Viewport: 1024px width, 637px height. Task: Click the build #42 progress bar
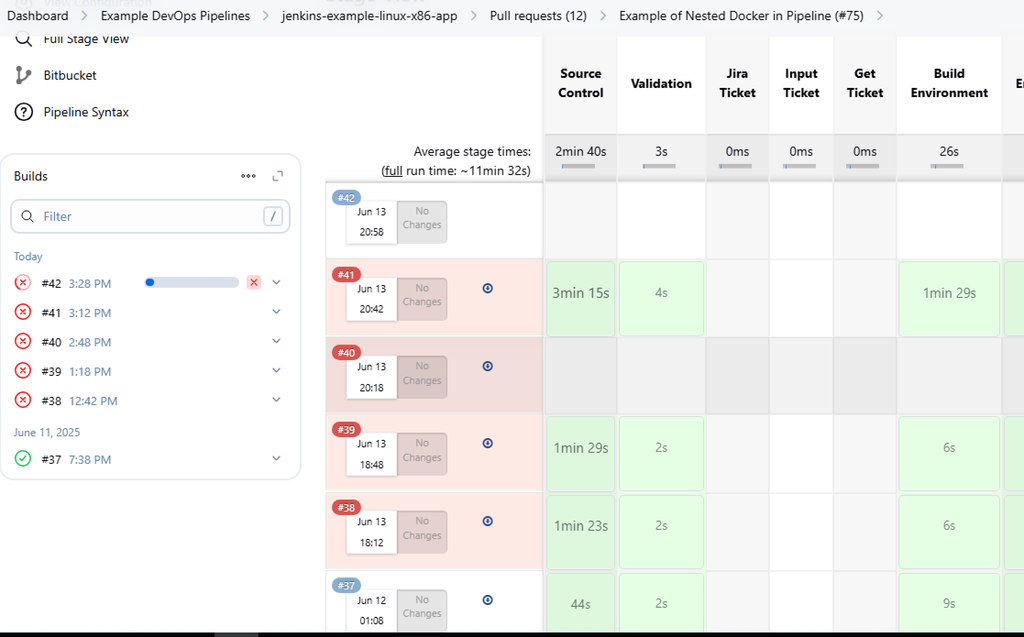pos(192,283)
